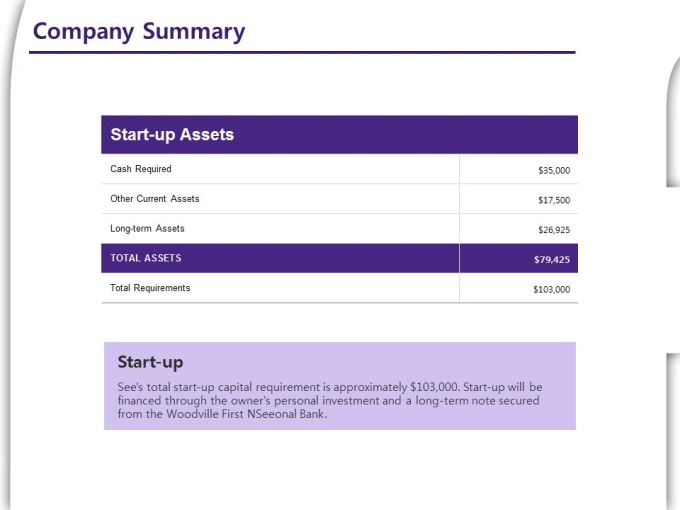Select the $35,000 value cell
Image resolution: width=680 pixels, height=510 pixels.
553,170
